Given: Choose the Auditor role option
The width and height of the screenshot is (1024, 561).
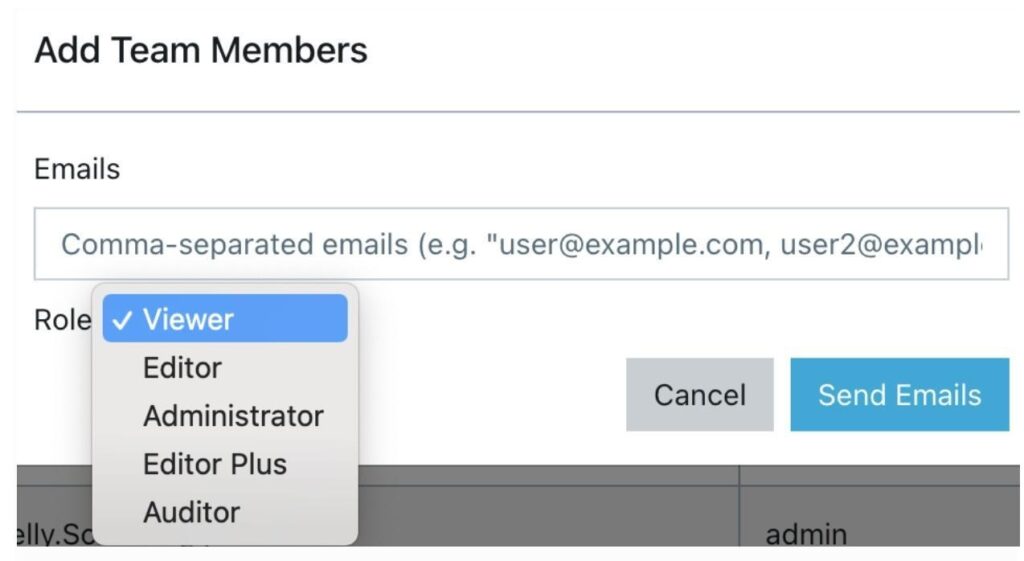Looking at the screenshot, I should tap(191, 512).
